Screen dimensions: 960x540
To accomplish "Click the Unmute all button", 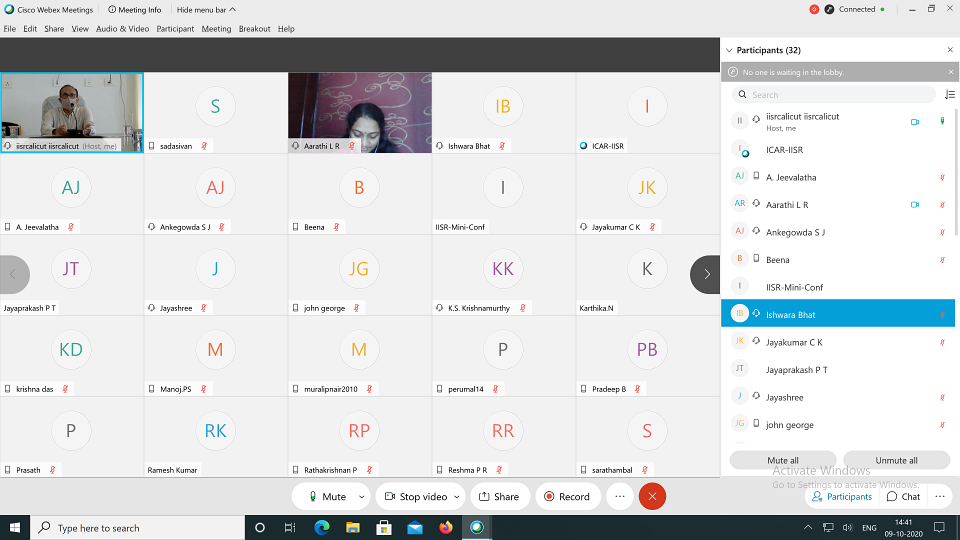I will [x=896, y=460].
